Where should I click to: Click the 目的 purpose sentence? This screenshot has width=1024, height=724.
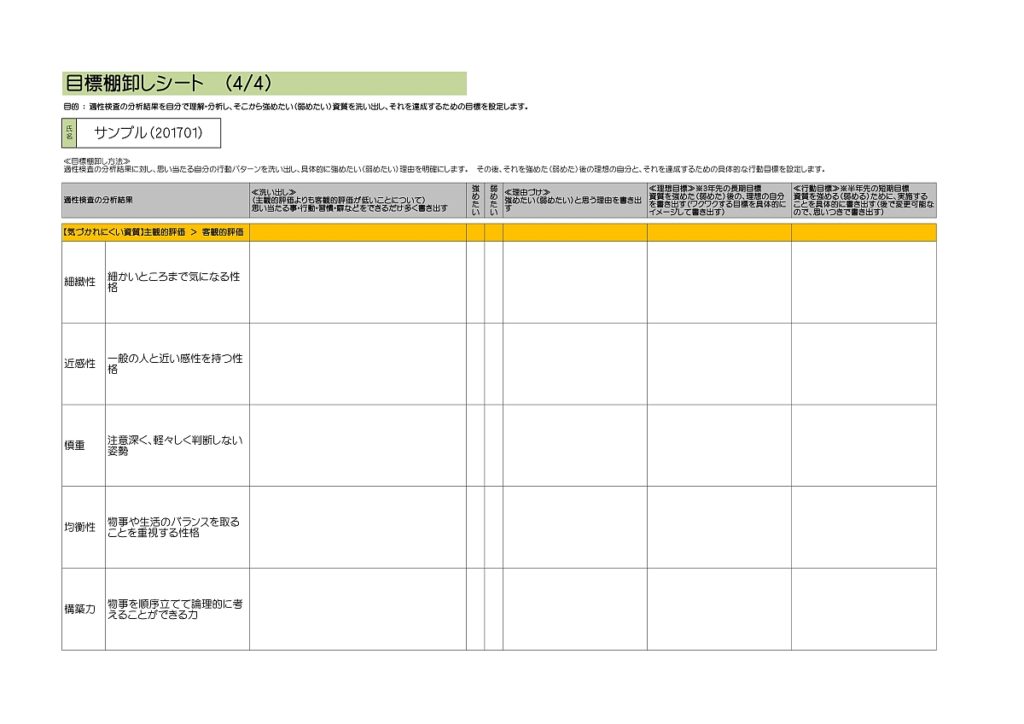point(296,106)
